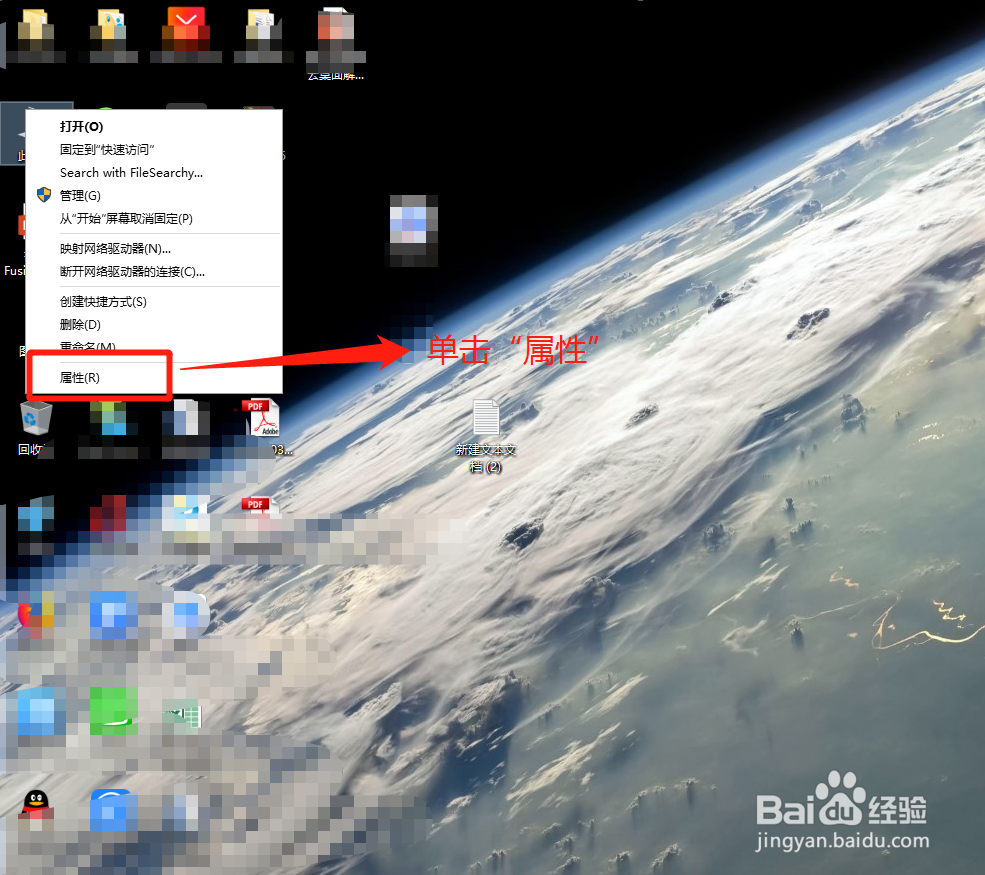This screenshot has width=985, height=875.
Task: Select the Recycle Bin desktop icon
Action: [x=36, y=418]
